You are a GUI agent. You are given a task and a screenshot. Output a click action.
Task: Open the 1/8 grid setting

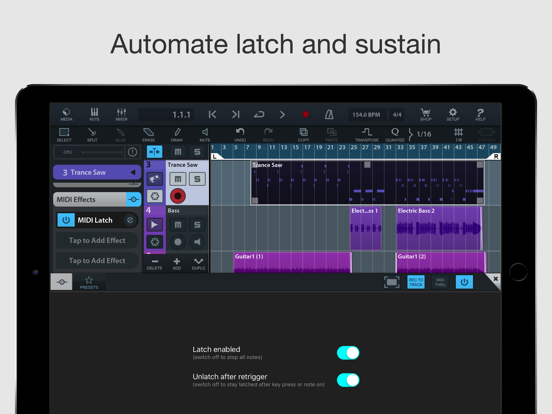click(458, 135)
